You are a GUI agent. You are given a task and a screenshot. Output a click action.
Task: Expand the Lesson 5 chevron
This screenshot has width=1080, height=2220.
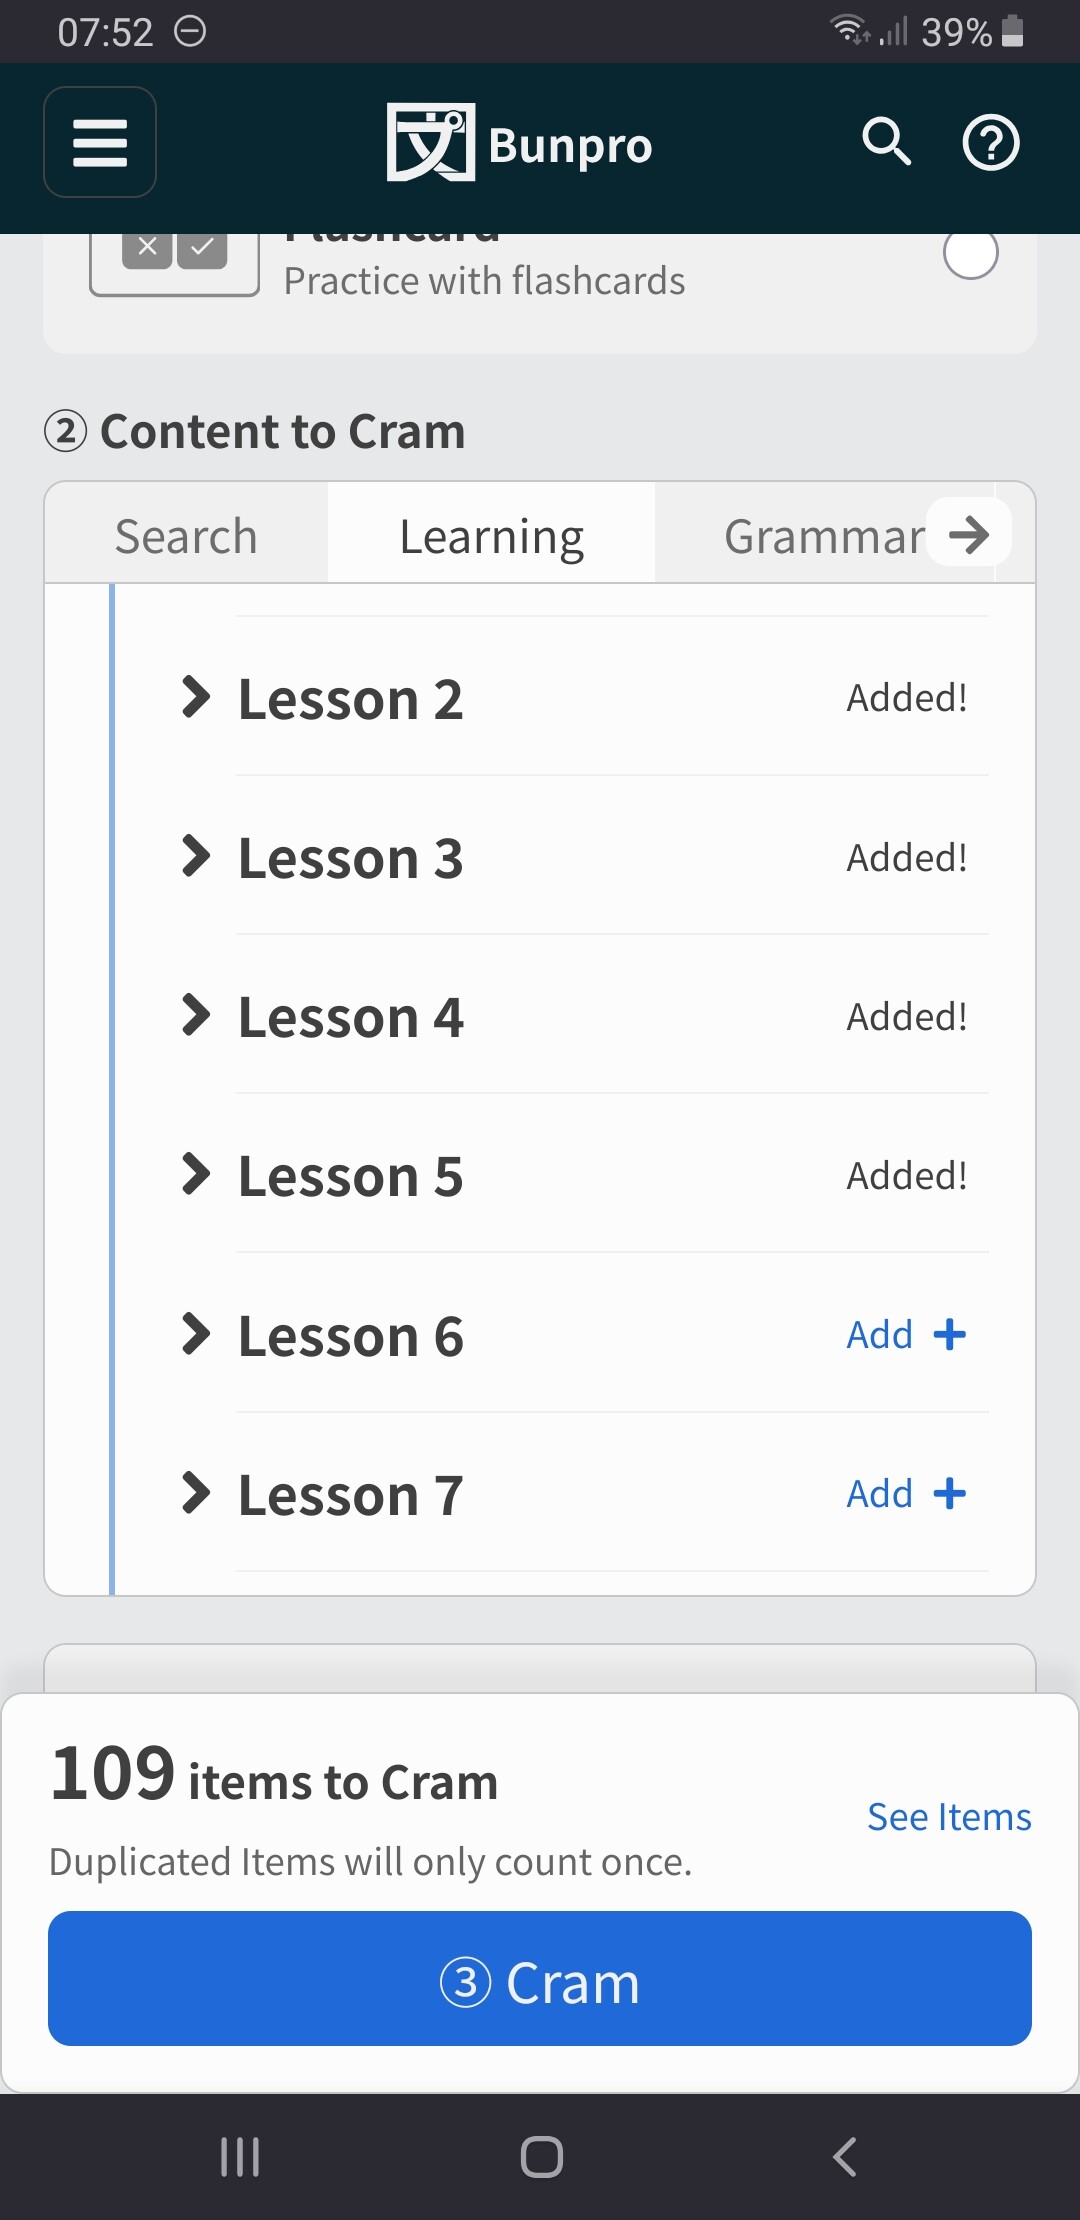(196, 1174)
